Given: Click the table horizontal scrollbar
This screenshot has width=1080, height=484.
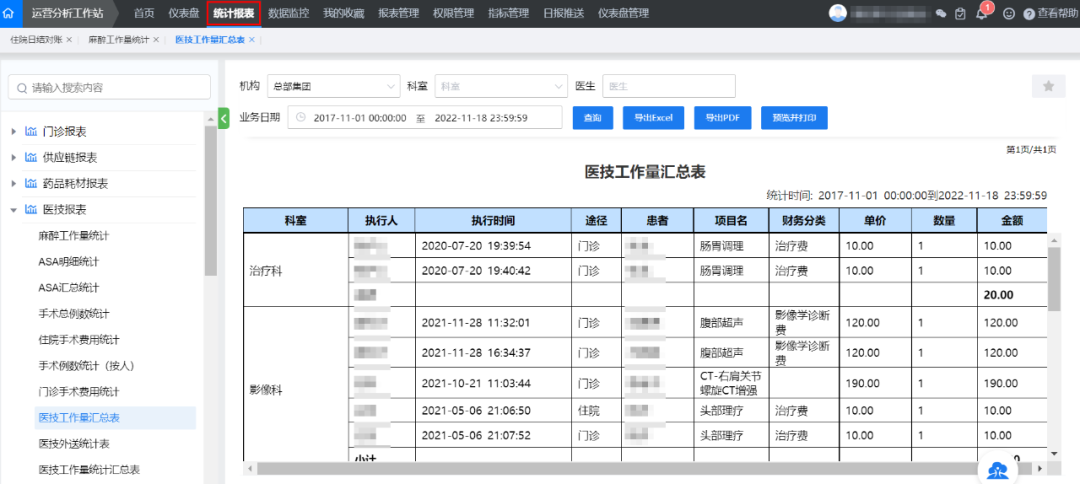Looking at the screenshot, I should tap(645, 468).
